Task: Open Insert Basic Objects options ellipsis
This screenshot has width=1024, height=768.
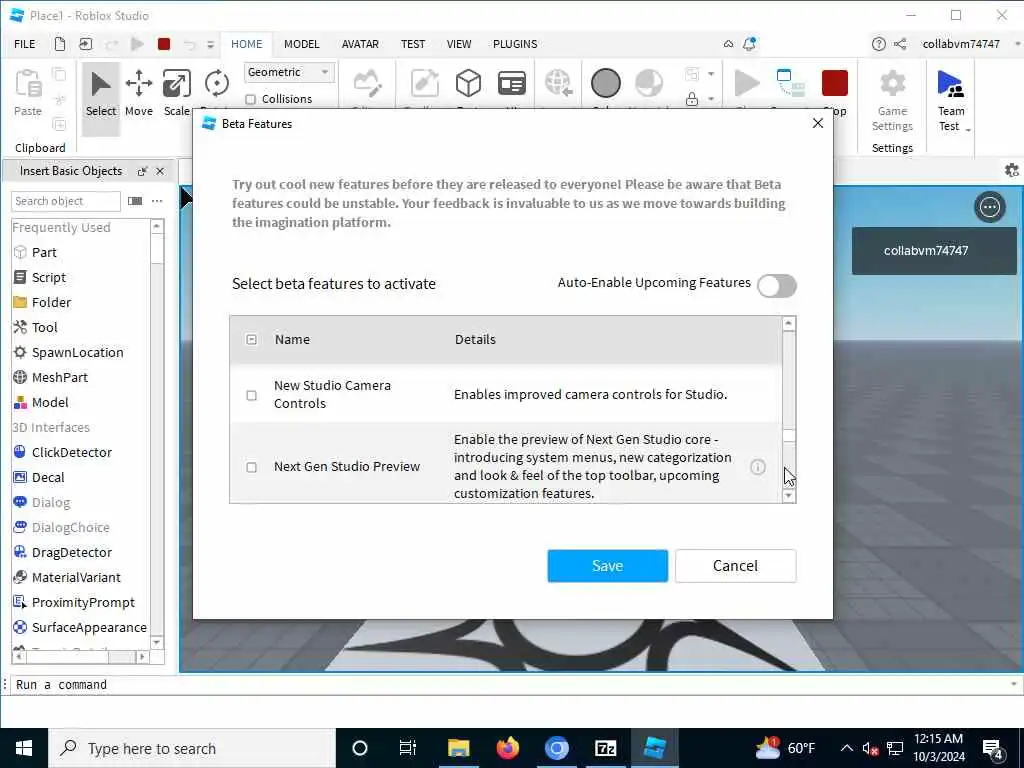Action: point(157,201)
